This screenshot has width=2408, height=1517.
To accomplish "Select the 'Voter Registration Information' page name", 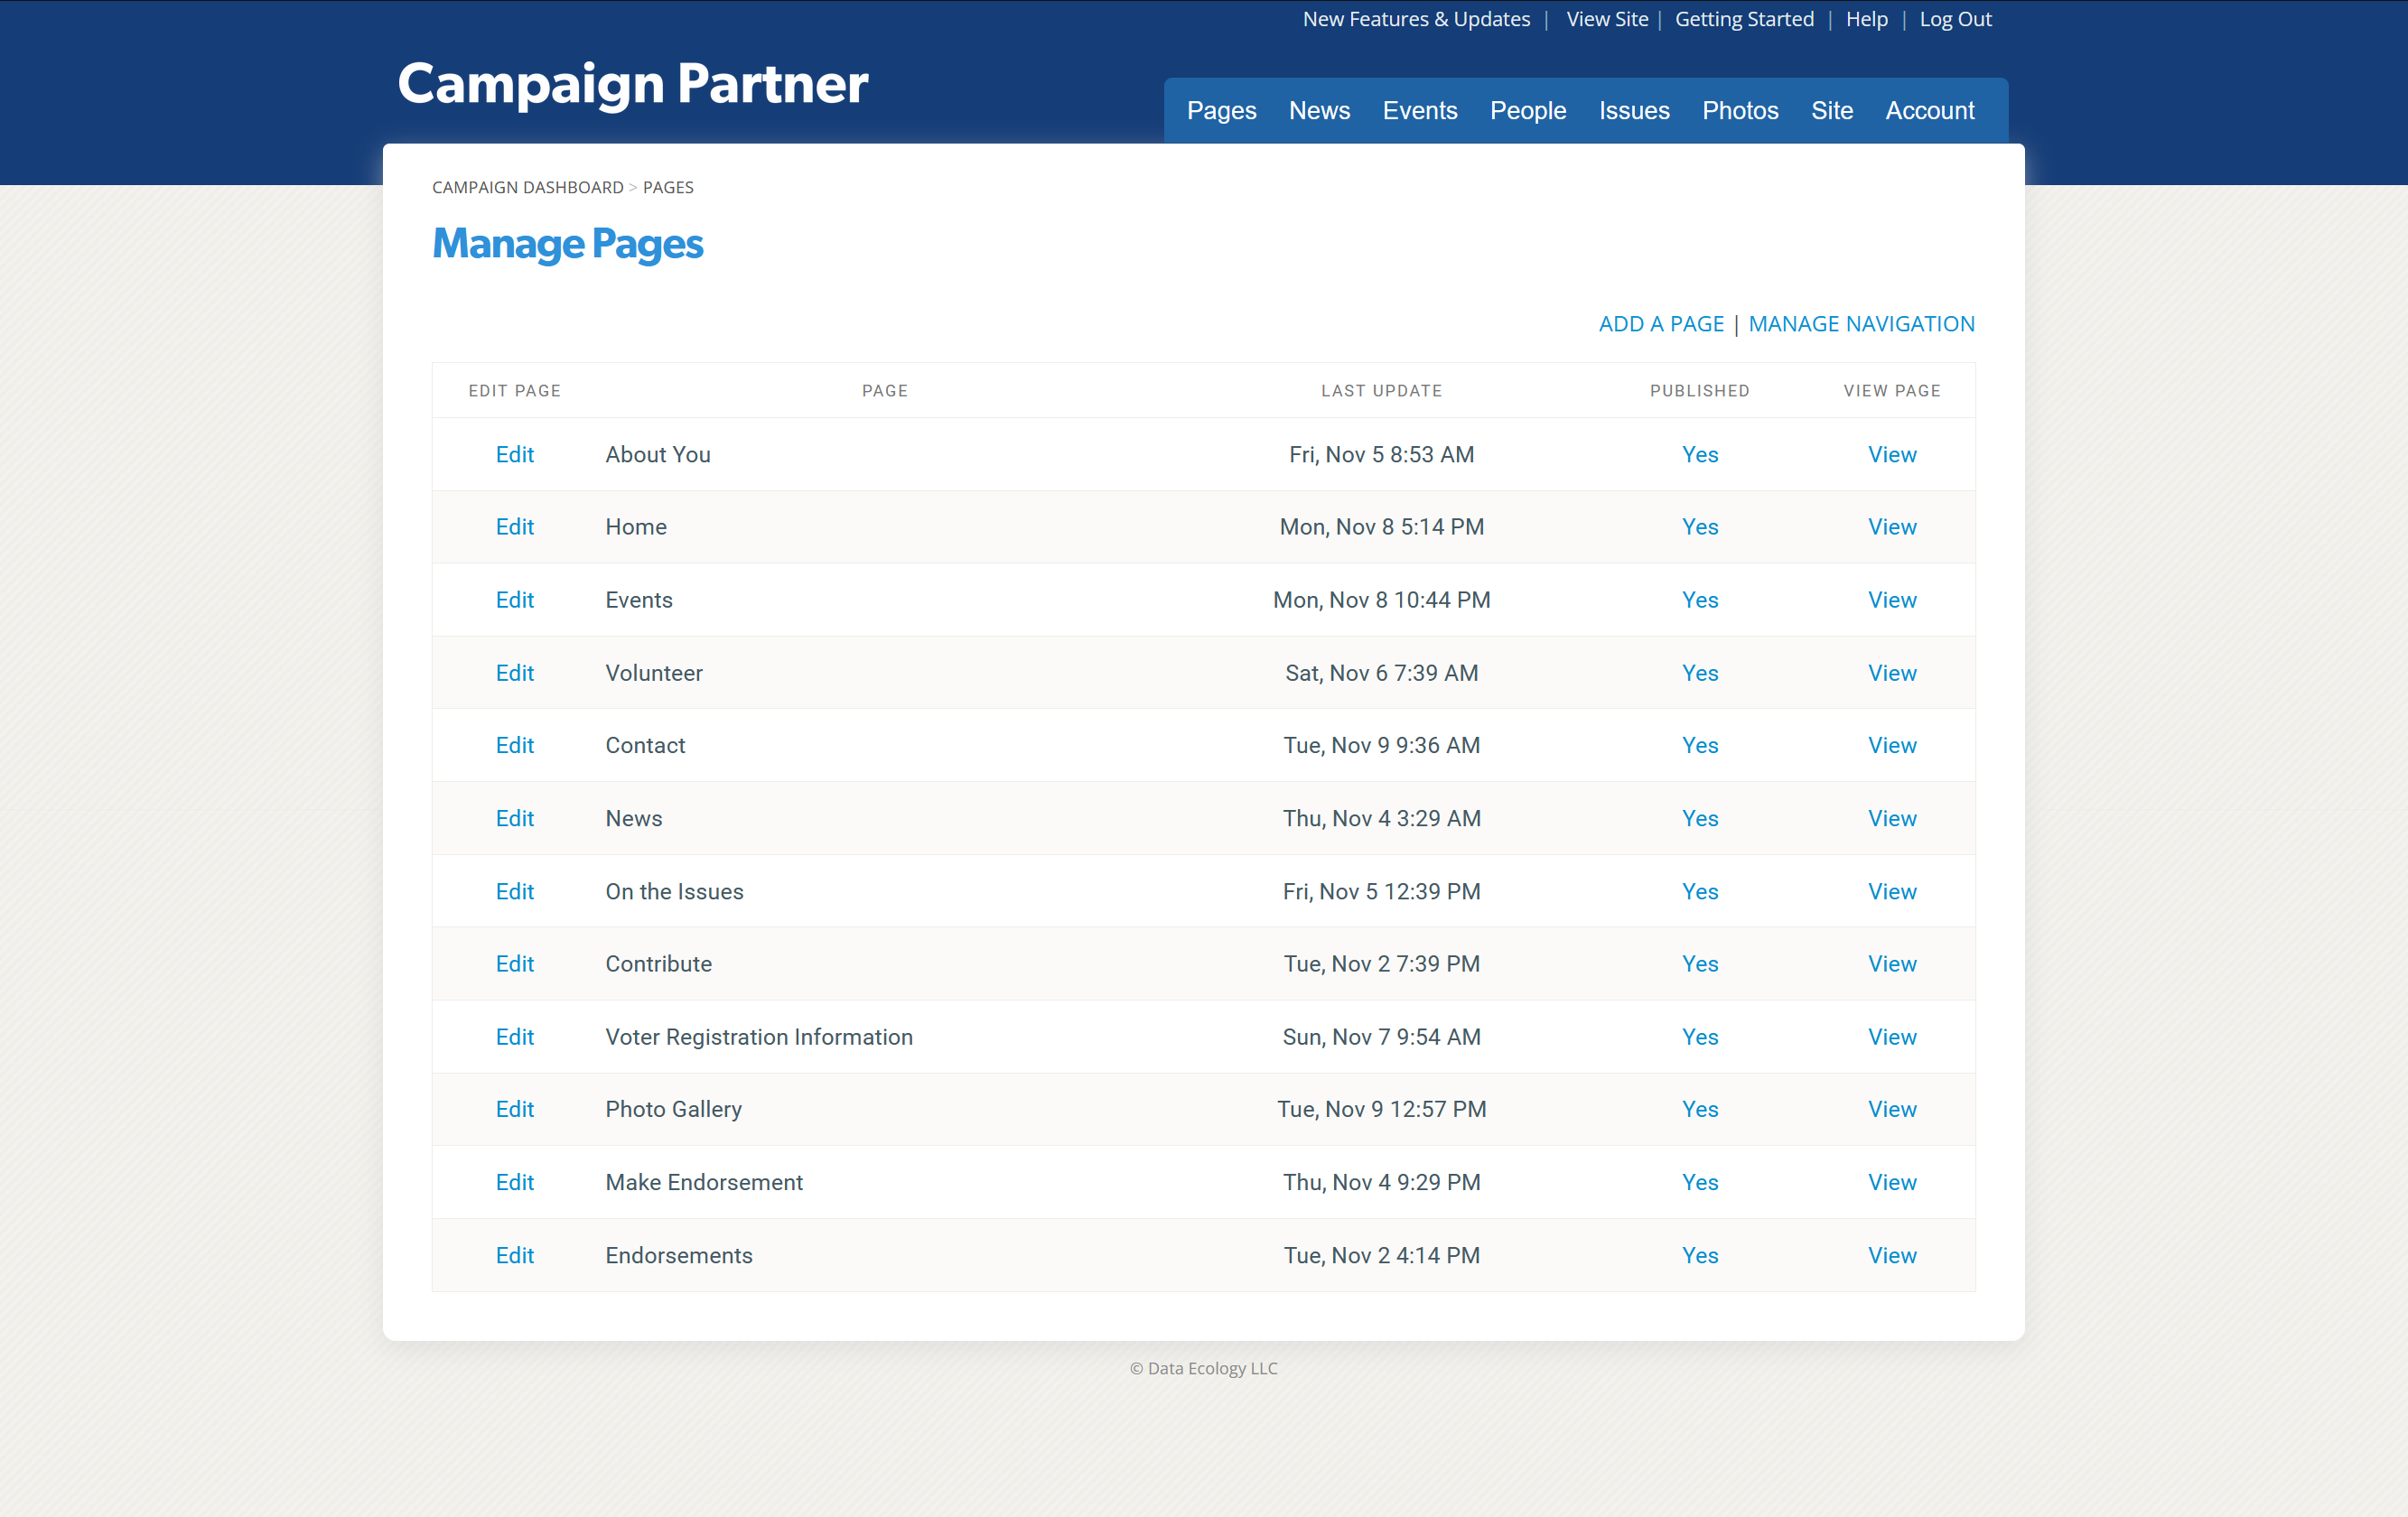I will (x=759, y=1037).
